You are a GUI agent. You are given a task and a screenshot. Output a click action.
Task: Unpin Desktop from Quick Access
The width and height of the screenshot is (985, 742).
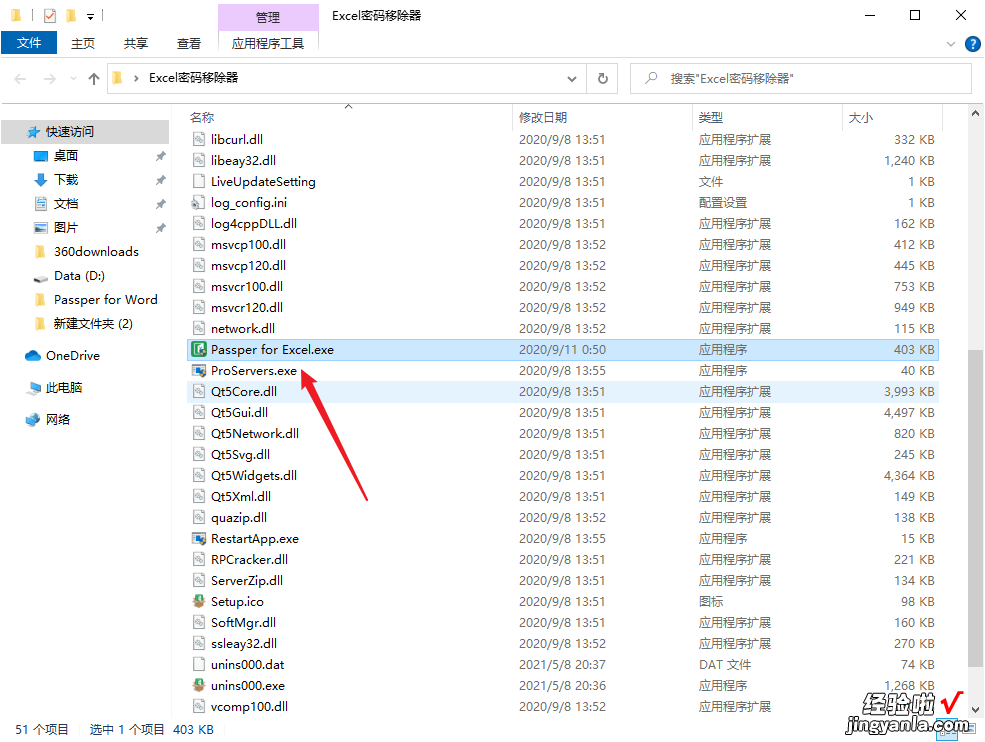coord(161,156)
